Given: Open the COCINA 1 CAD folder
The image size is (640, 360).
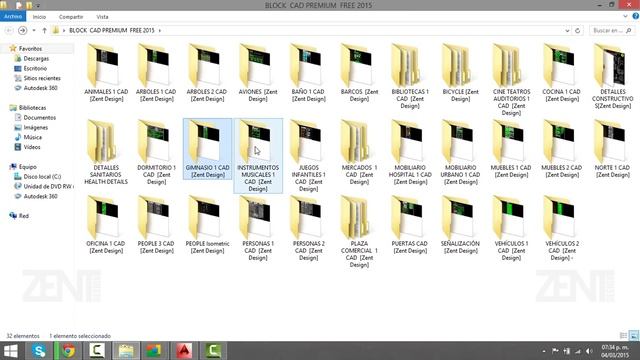Looking at the screenshot, I should 562,73.
